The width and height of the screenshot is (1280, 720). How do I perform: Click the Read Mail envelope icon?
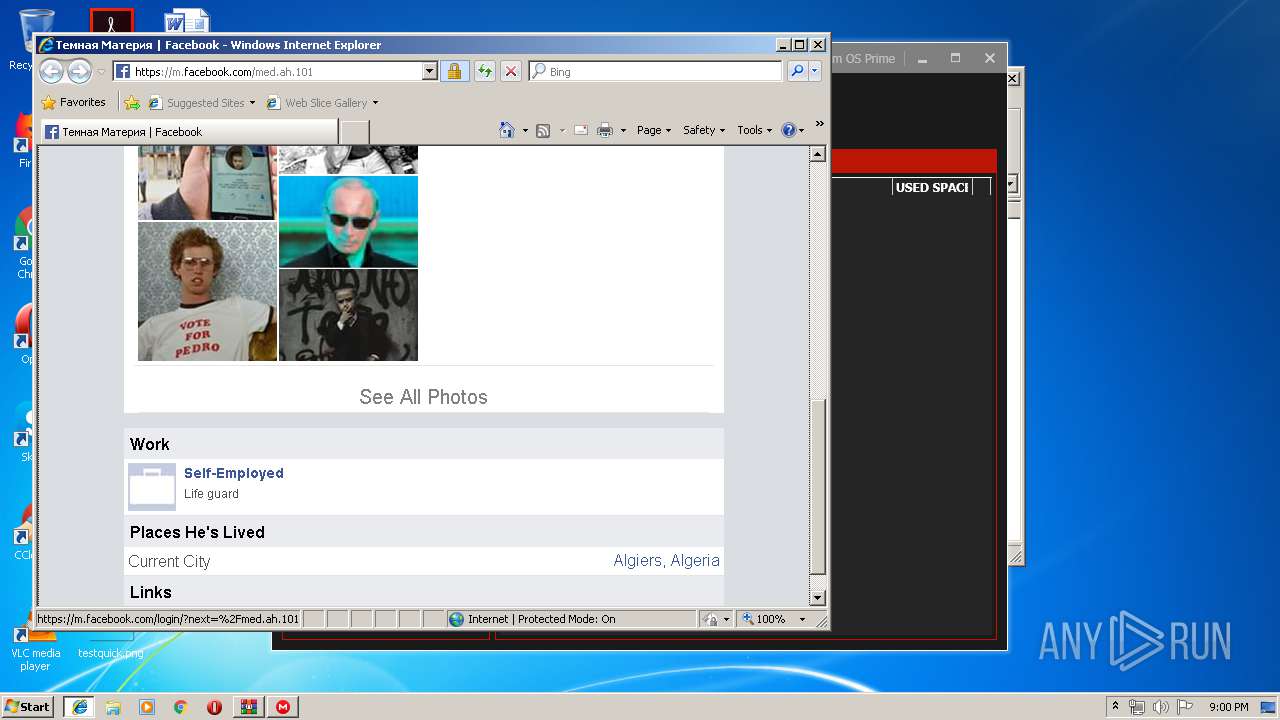coord(580,130)
